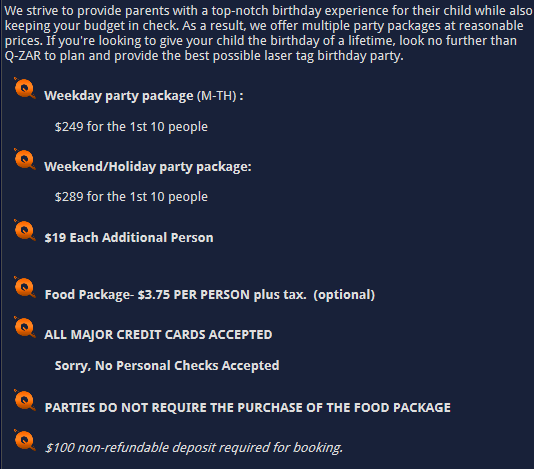Image resolution: width=534 pixels, height=469 pixels.
Task: Click the $289 for the 1st 10 people line
Action: click(x=131, y=197)
